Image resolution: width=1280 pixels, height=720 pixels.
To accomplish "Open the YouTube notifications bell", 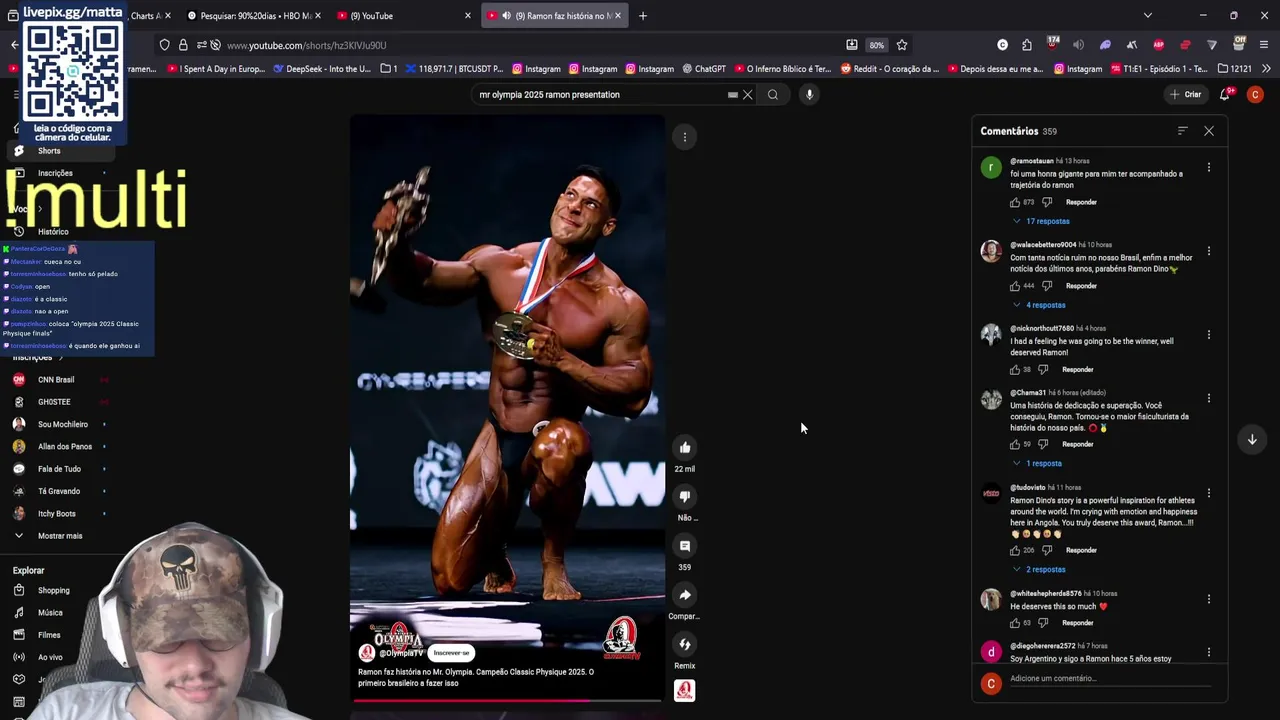I will pyautogui.click(x=1225, y=94).
